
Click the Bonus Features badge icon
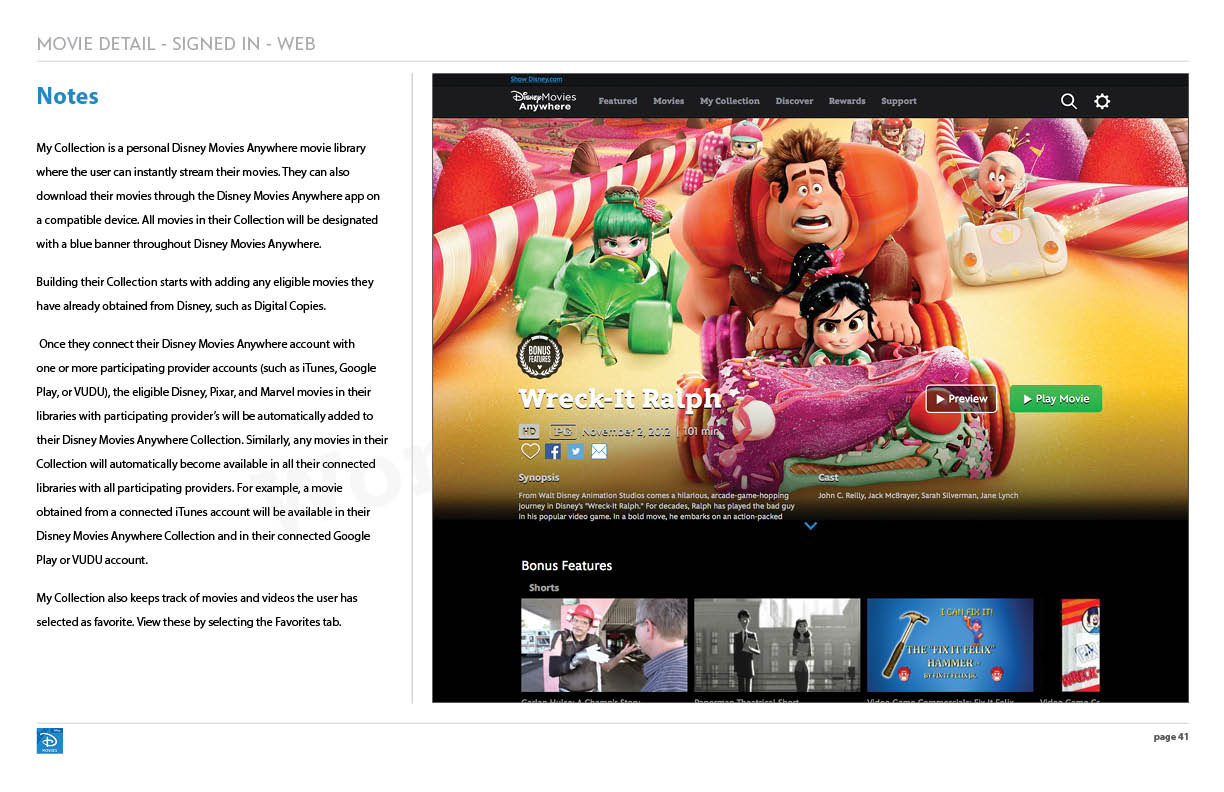pos(540,357)
